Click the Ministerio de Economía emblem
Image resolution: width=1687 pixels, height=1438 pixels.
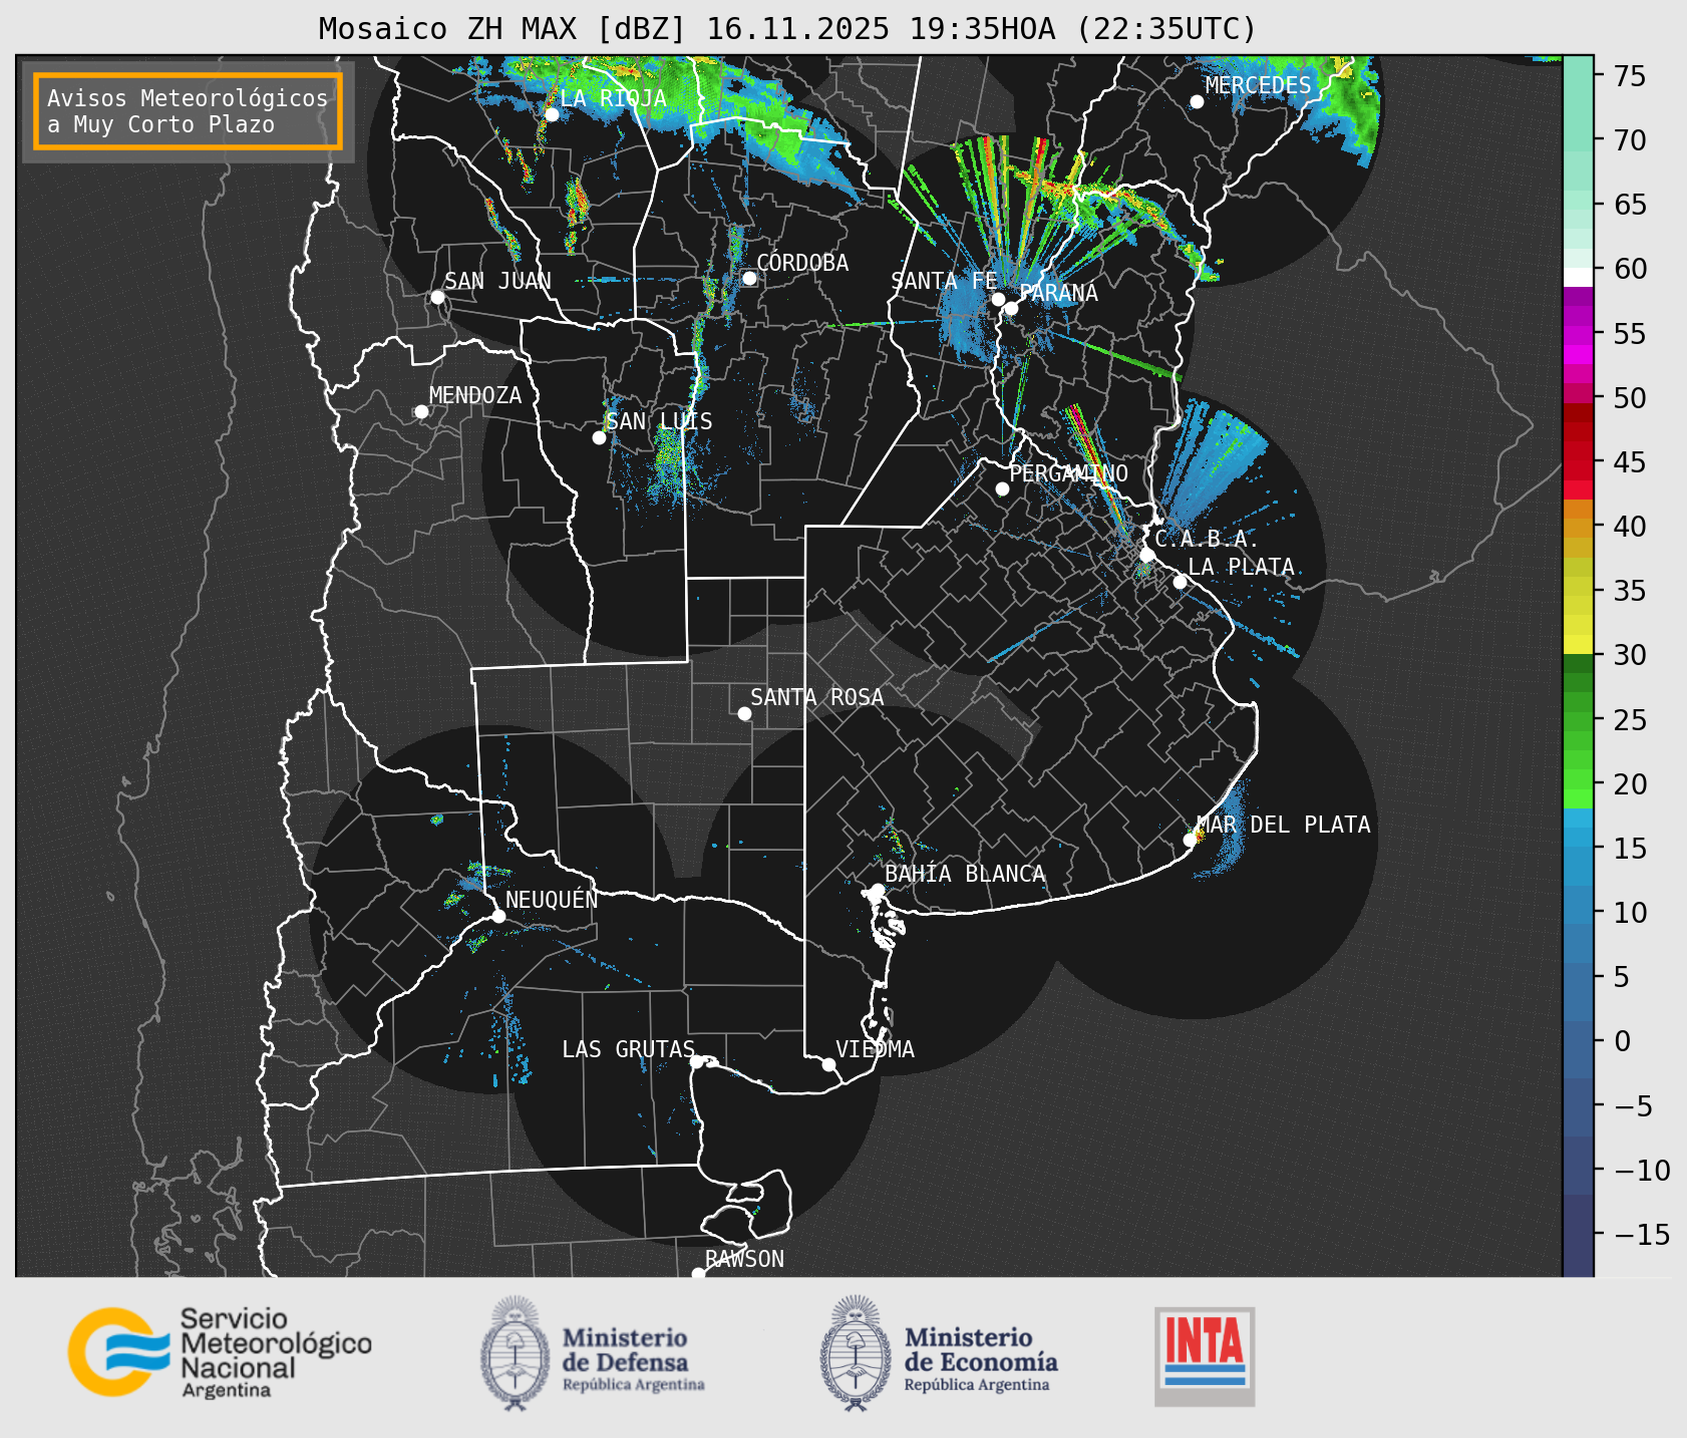(x=855, y=1354)
